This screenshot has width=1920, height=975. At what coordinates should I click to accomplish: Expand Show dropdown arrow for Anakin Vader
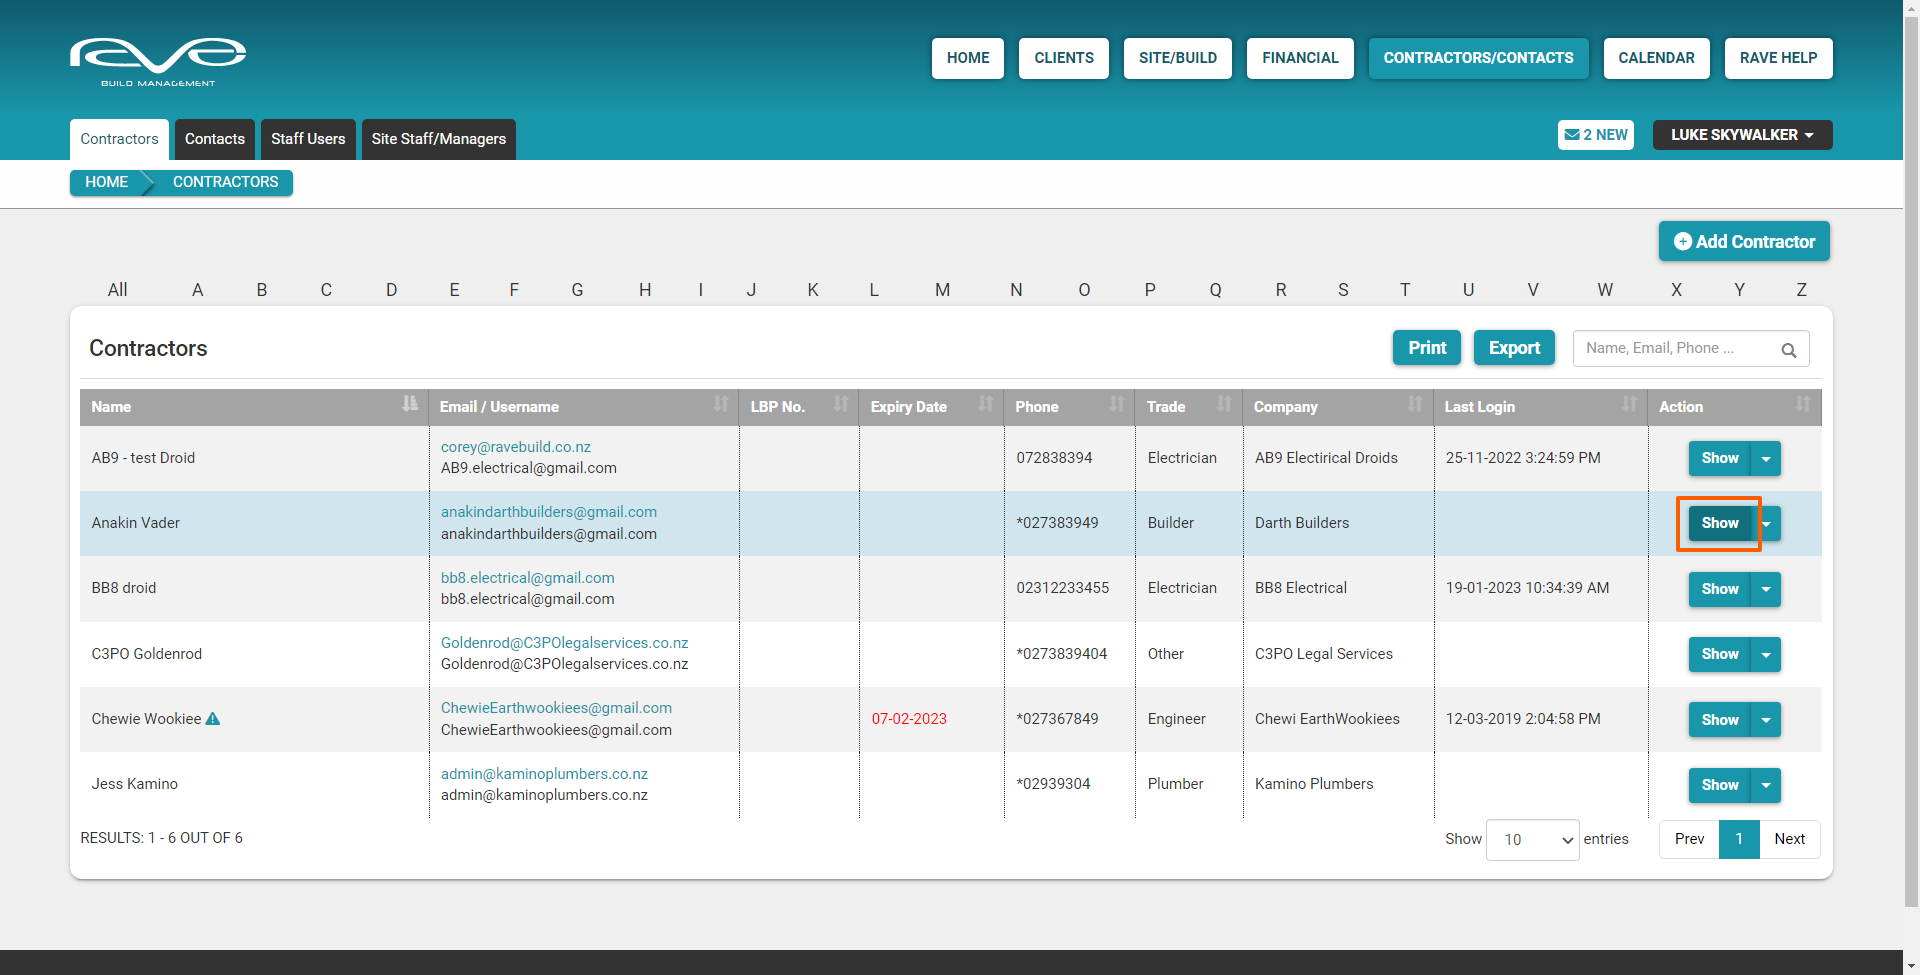1767,523
